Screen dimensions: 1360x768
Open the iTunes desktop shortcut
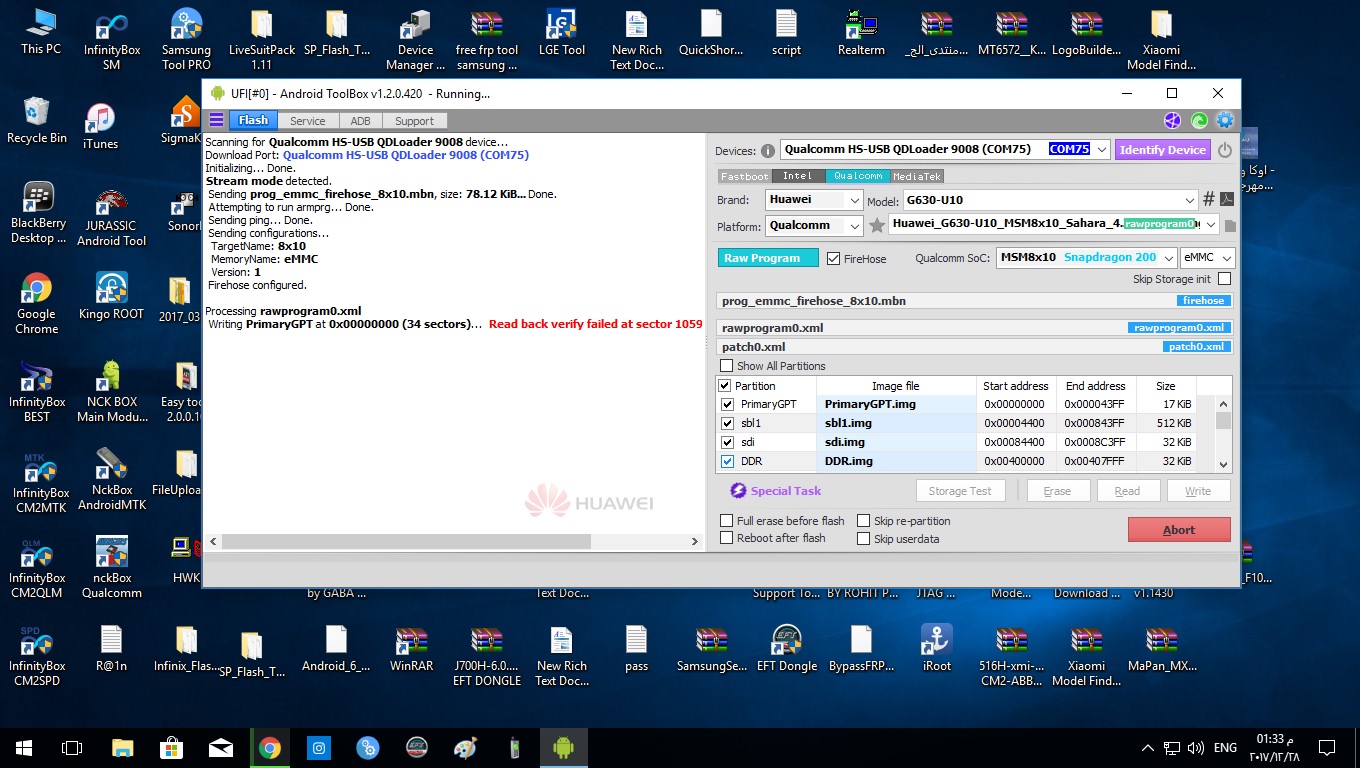(x=100, y=126)
